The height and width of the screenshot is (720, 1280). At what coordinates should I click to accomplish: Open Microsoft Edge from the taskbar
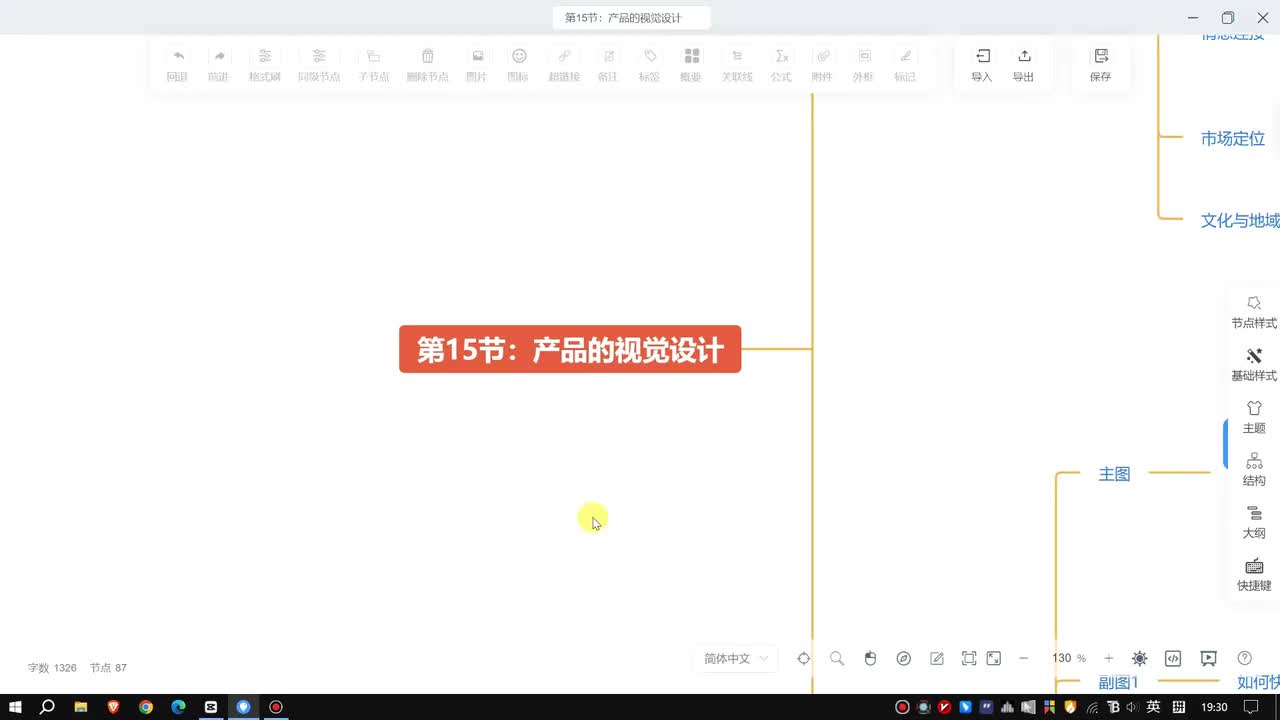point(178,707)
